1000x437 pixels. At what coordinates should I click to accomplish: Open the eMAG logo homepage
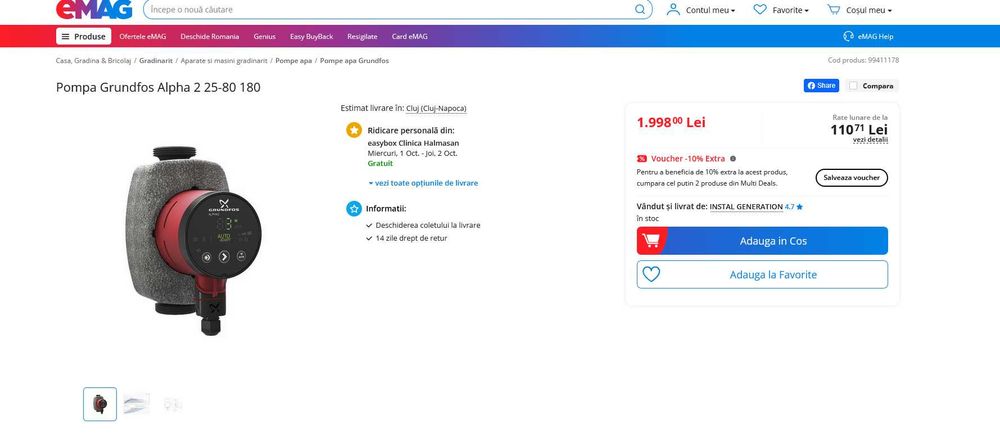pyautogui.click(x=94, y=9)
